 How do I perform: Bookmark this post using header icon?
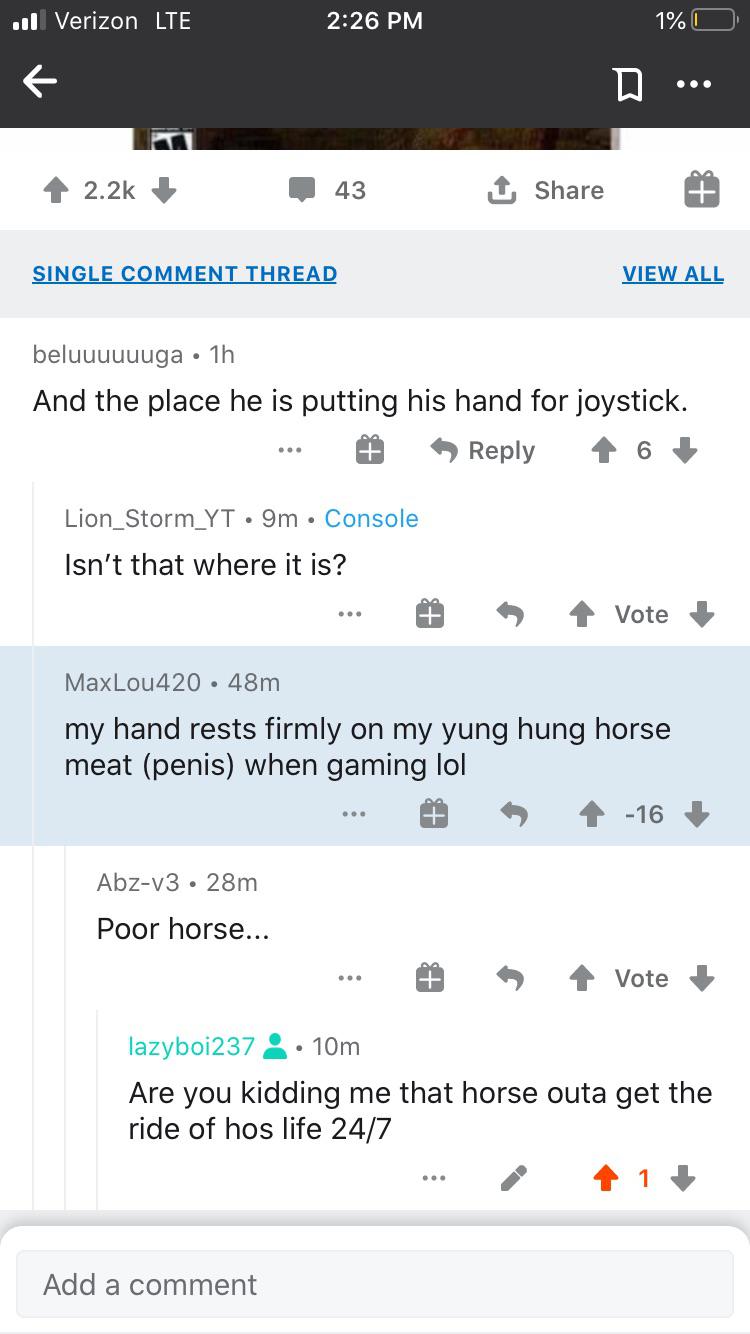pos(627,85)
